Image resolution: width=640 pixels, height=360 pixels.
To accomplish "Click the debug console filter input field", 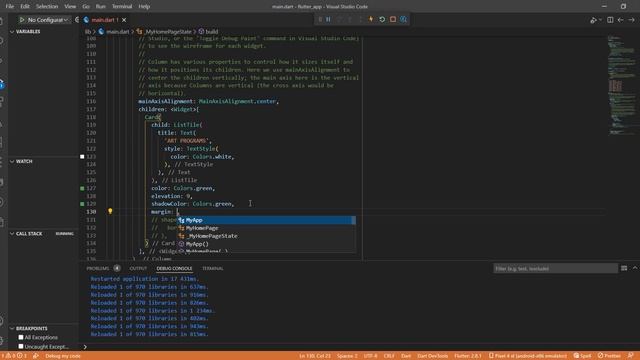I will pos(555,269).
